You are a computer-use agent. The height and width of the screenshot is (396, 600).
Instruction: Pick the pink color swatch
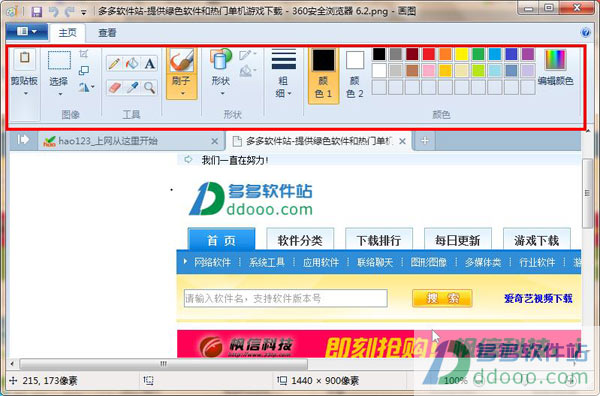(429, 71)
